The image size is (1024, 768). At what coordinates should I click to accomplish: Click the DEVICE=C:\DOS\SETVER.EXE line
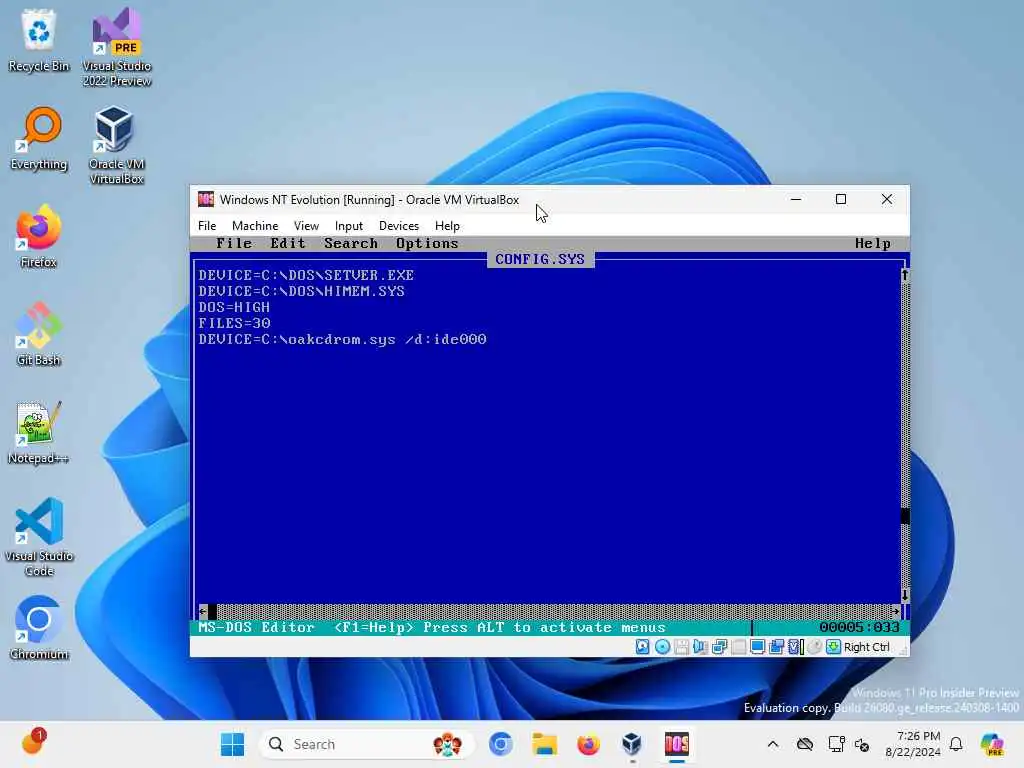(x=306, y=275)
